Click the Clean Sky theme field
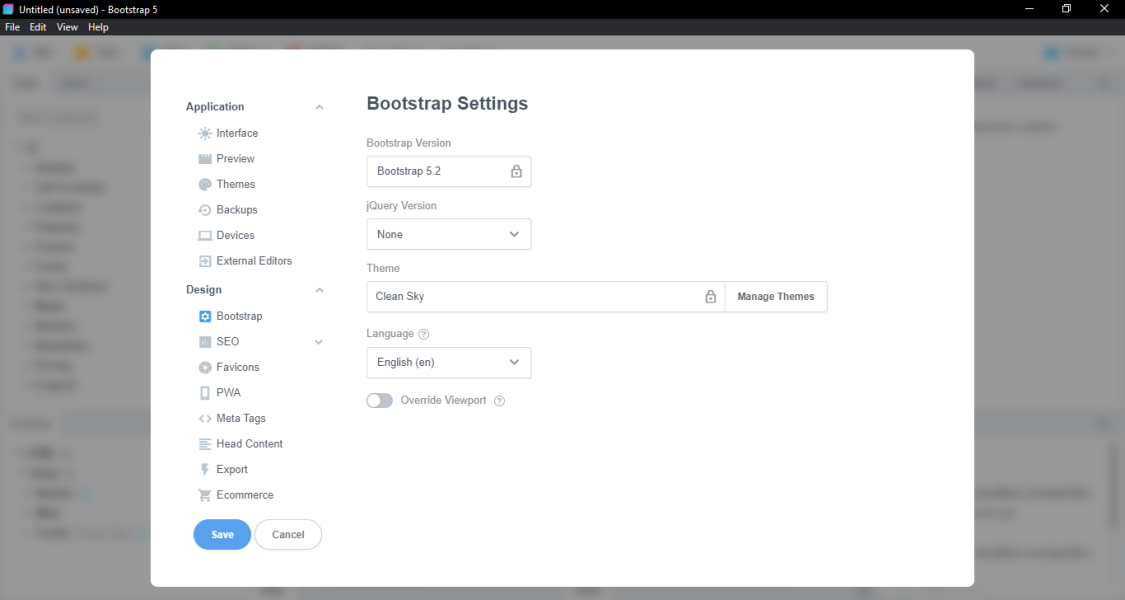 (546, 296)
